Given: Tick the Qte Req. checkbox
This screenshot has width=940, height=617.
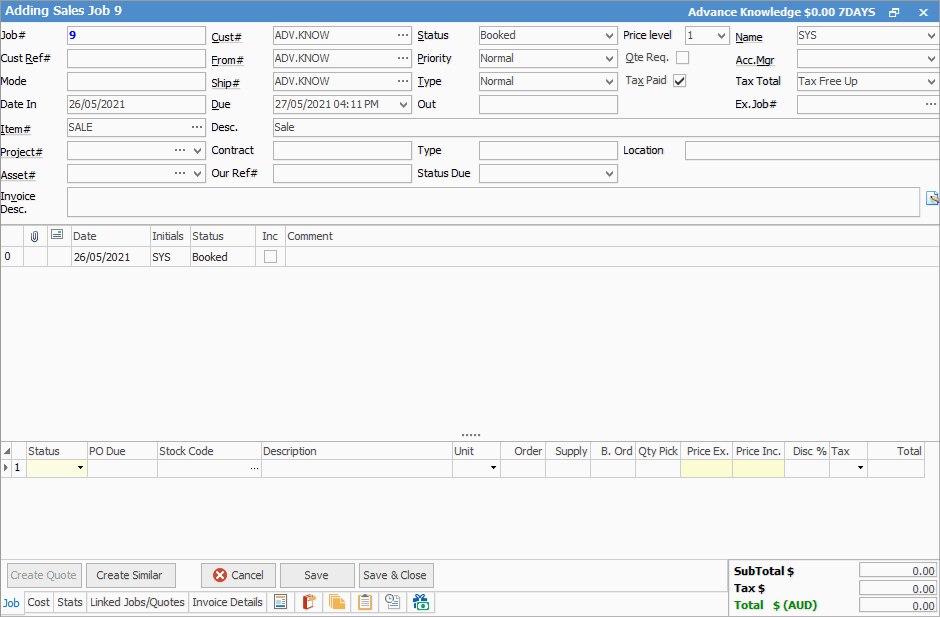Looking at the screenshot, I should 682,58.
